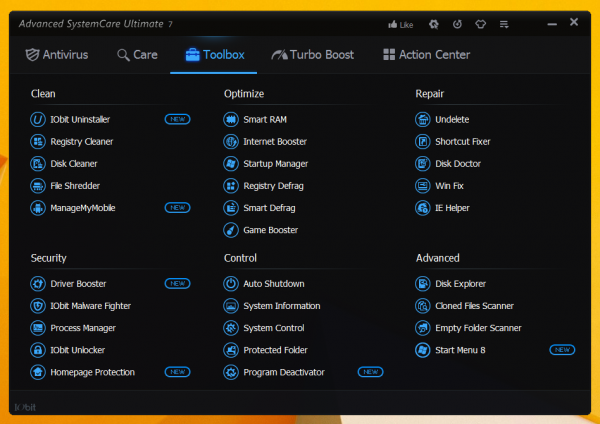Open the Game Booster rocket icon
The width and height of the screenshot is (600, 424).
tap(231, 230)
